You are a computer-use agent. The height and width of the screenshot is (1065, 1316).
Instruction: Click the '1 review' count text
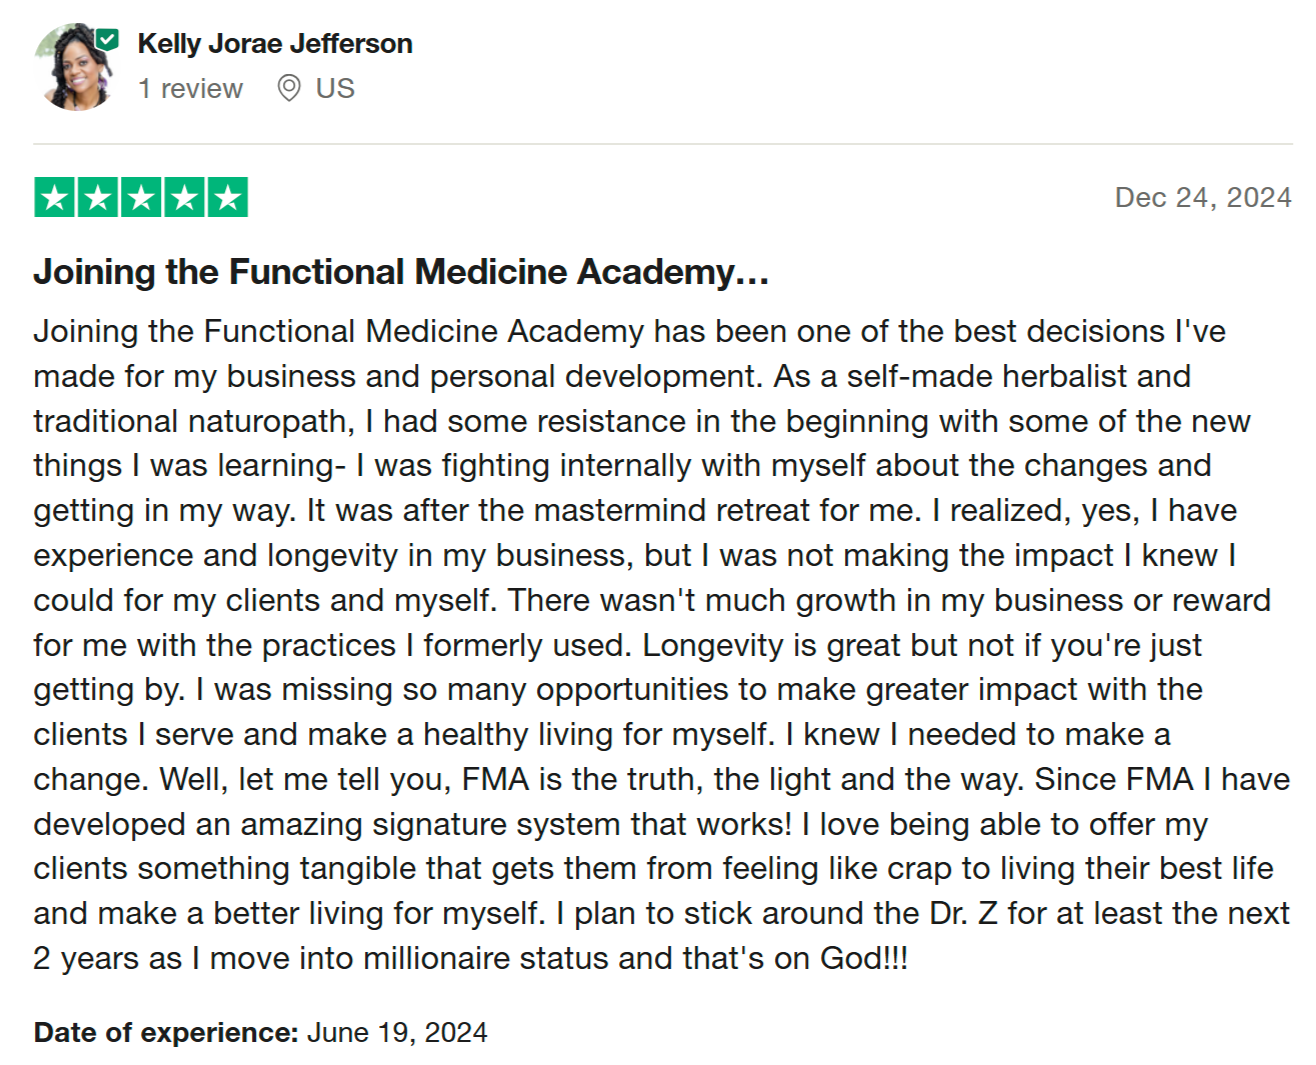click(x=190, y=89)
